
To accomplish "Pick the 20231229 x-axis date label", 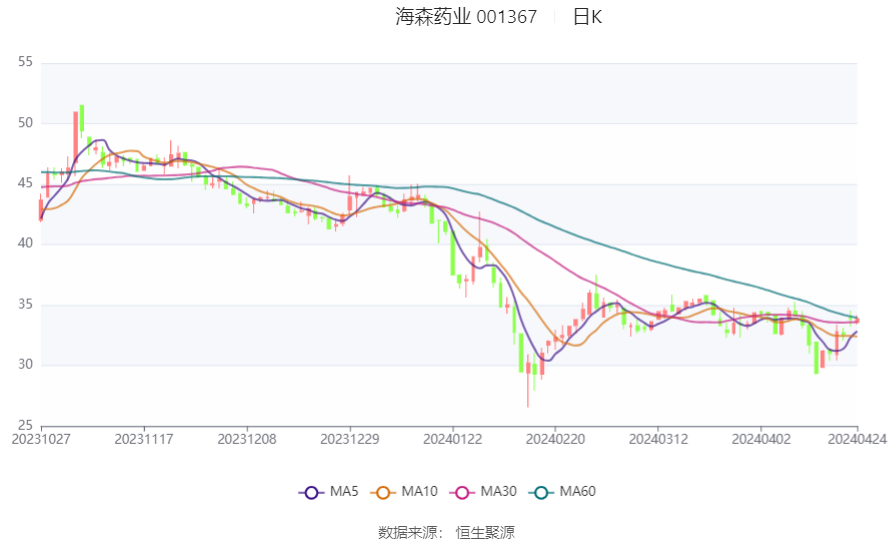I will 349,438.
